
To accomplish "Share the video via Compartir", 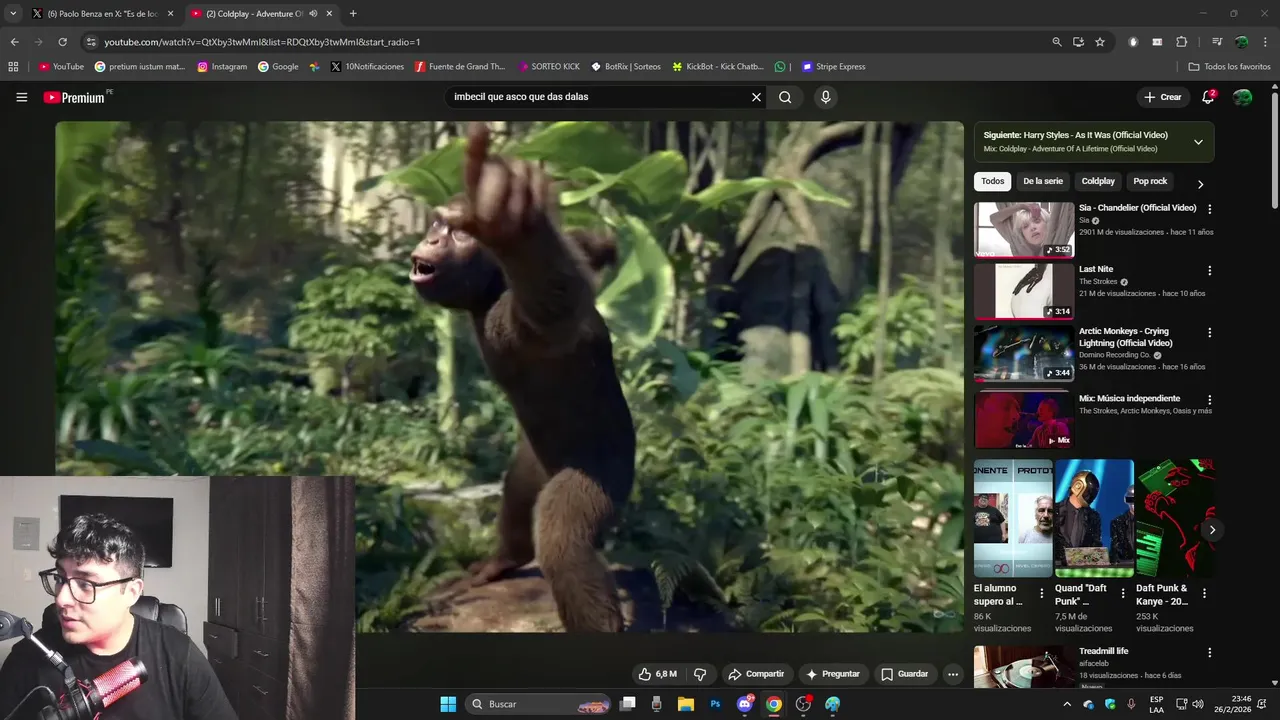I will tap(756, 674).
